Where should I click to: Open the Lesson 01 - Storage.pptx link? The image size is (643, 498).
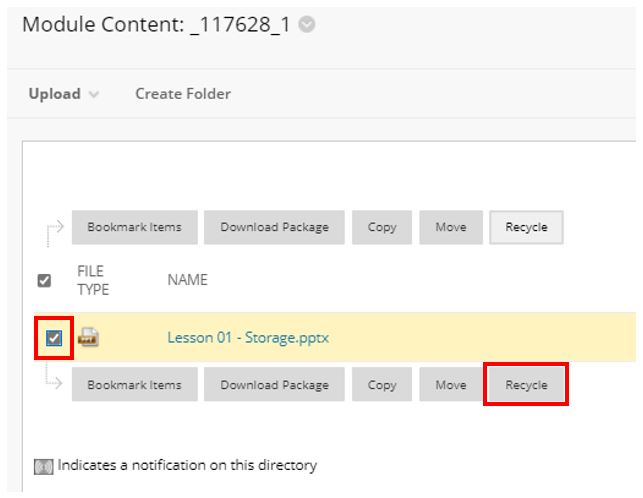pos(248,338)
